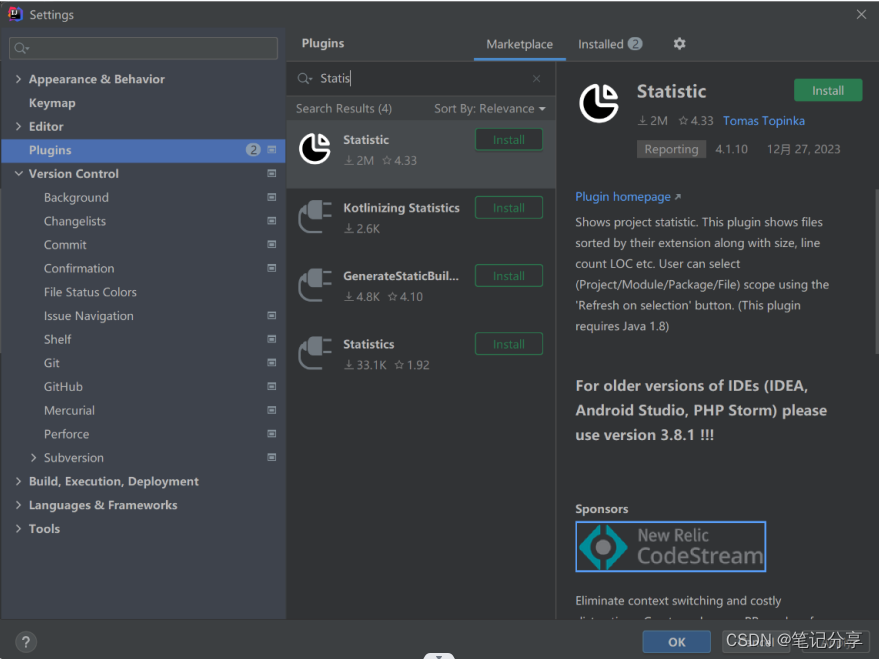The image size is (879, 659).
Task: Click the project-level icon next to Plugins
Action: 272,150
